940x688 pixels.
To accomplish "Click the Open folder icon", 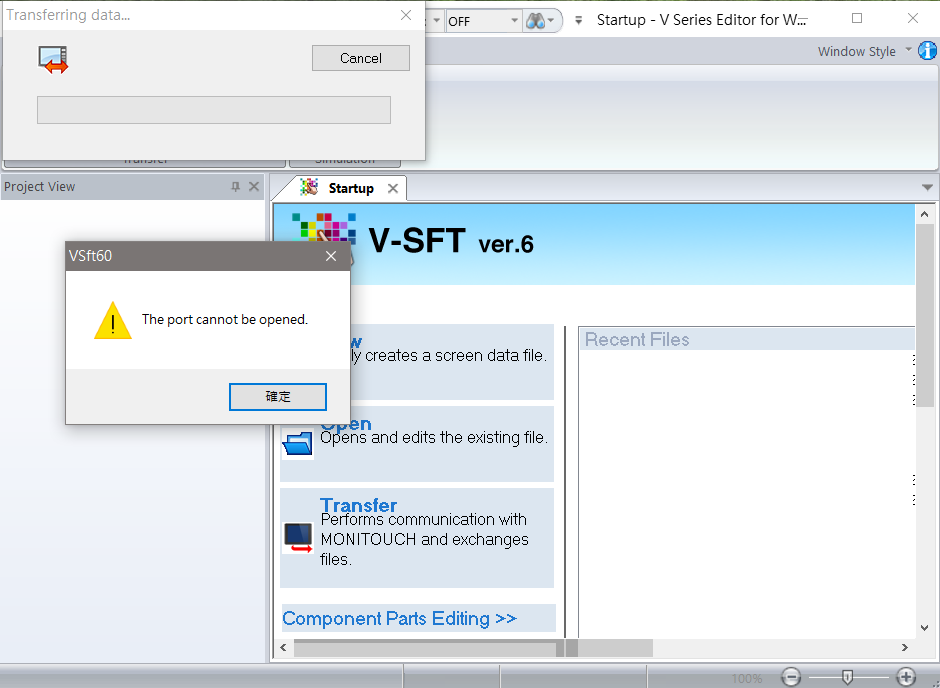I will click(x=298, y=443).
